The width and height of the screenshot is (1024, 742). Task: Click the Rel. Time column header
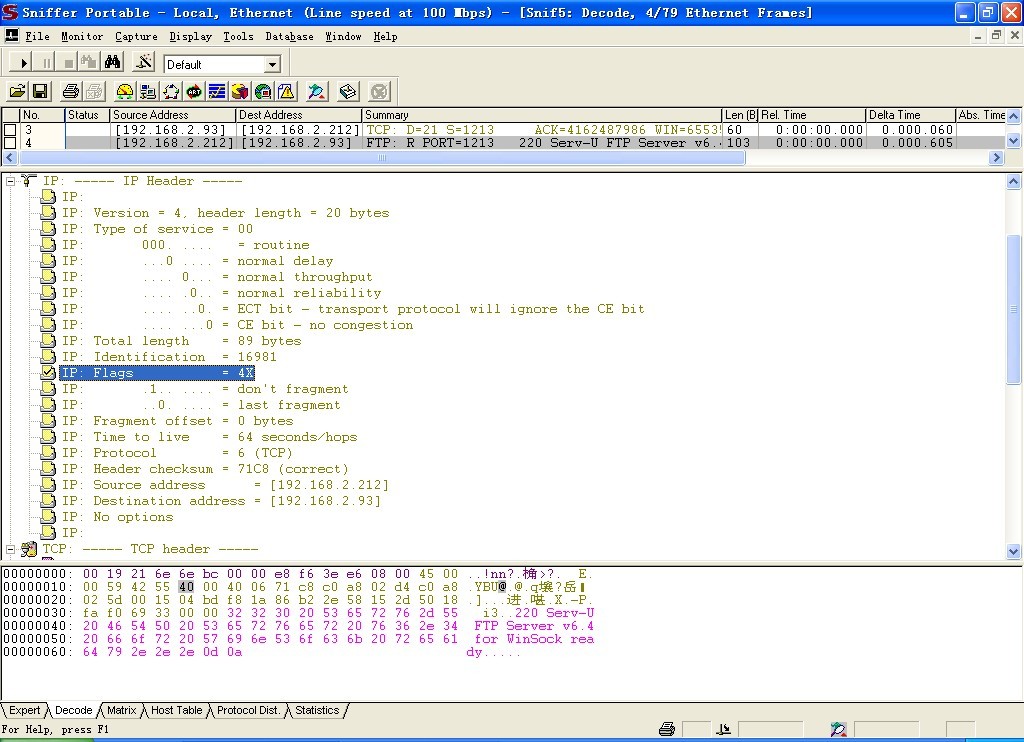click(x=812, y=115)
